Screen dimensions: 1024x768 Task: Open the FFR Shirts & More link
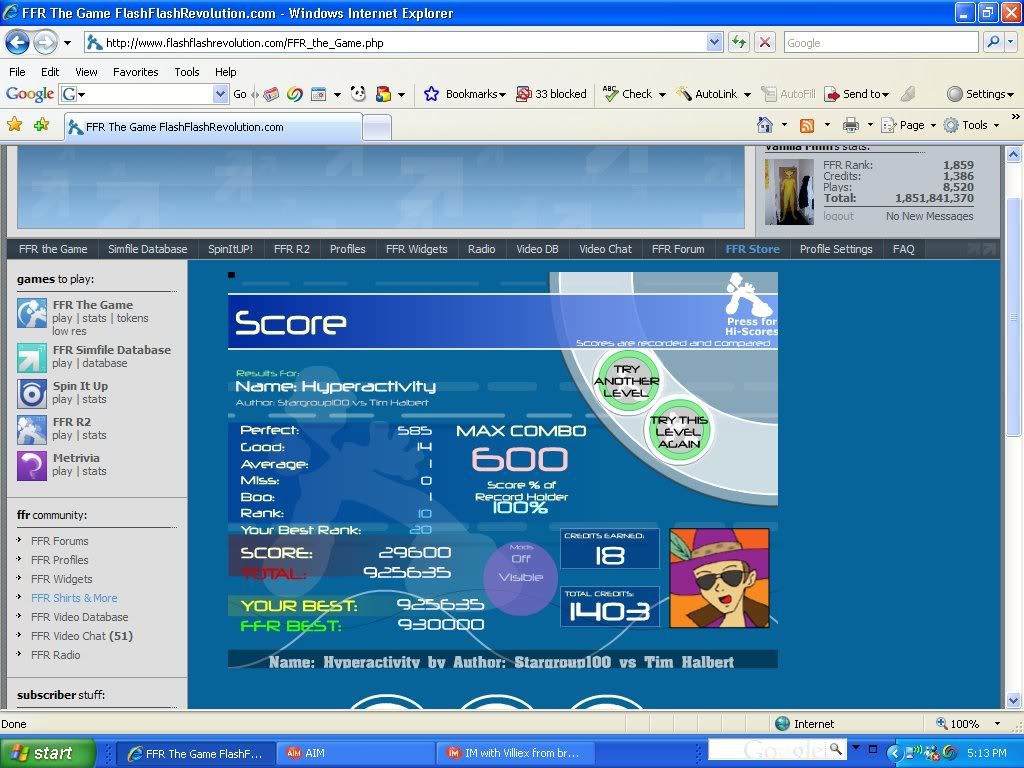(x=74, y=598)
